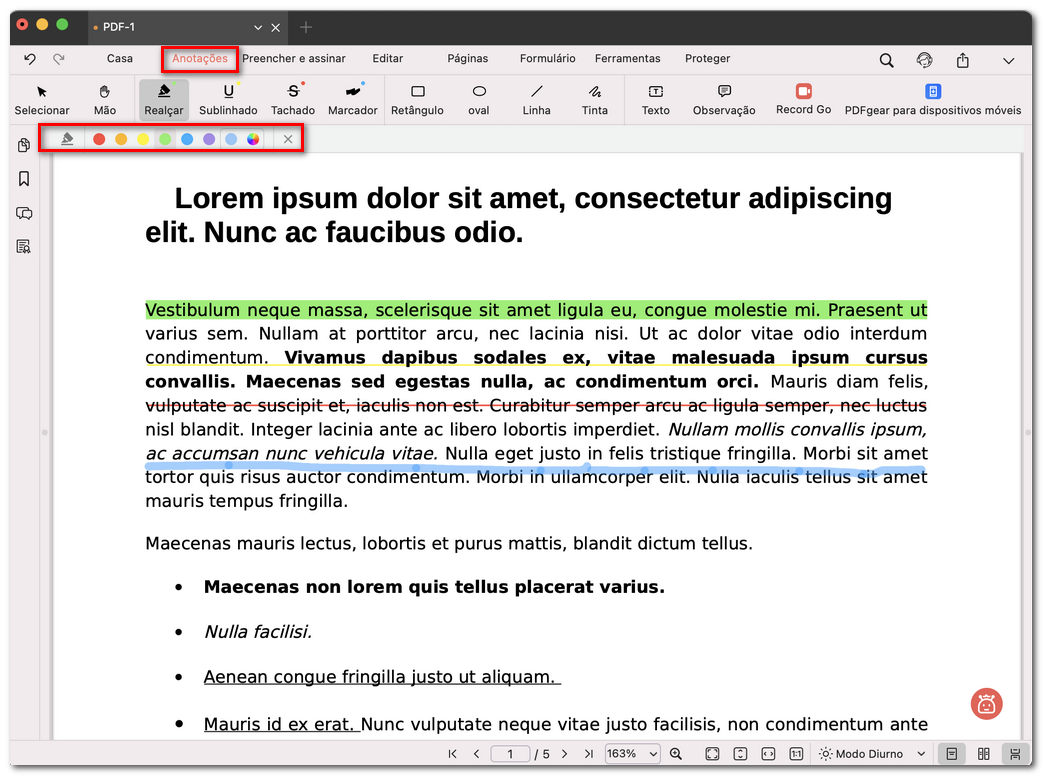Open the Ferramentas menu tab
Screen dimensions: 1043x776
click(x=628, y=59)
